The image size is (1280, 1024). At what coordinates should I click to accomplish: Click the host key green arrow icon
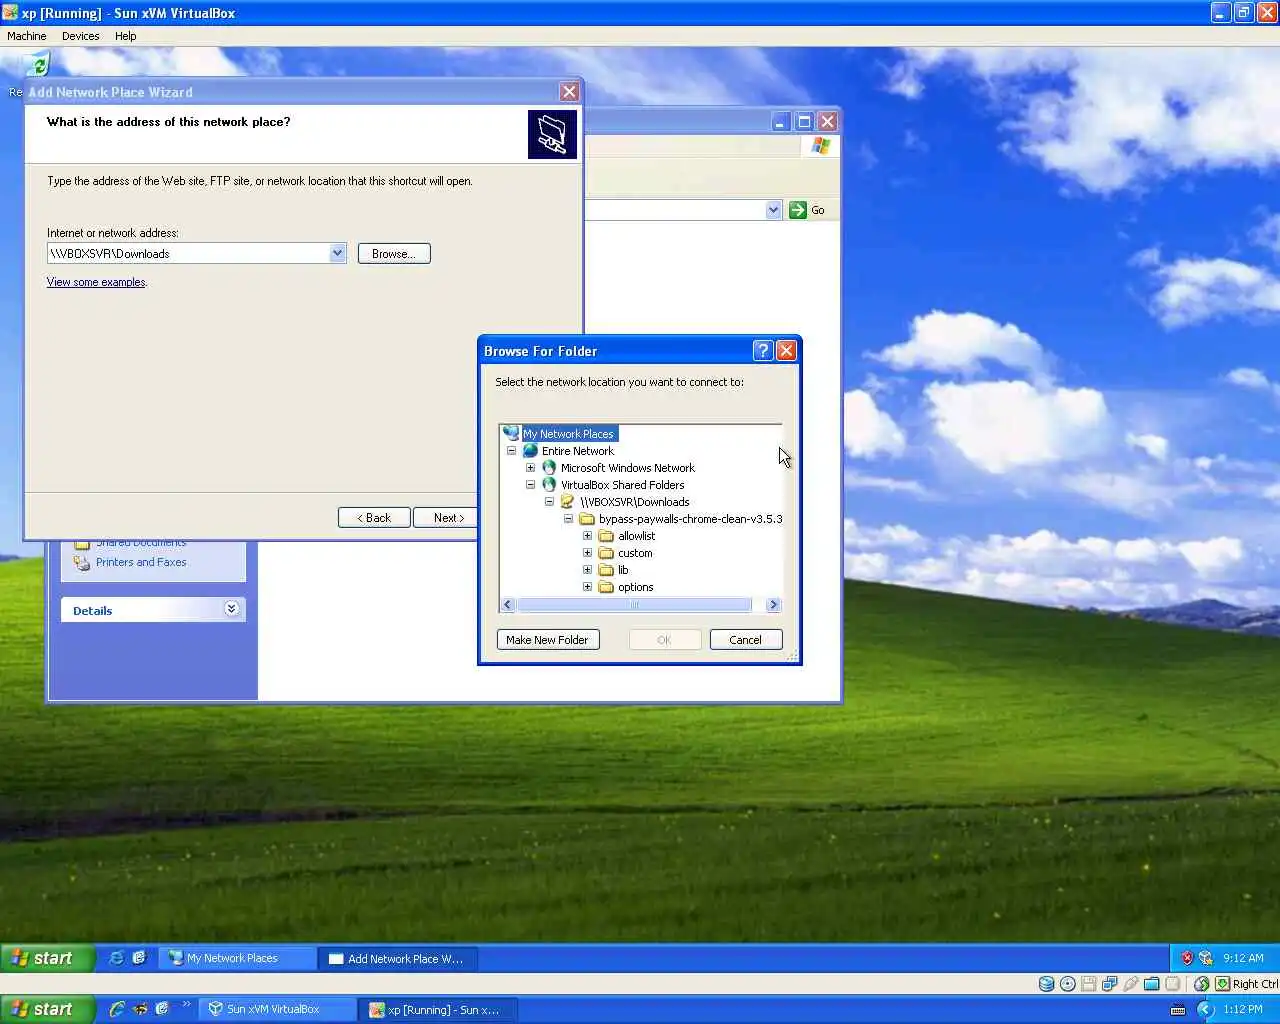[x=1222, y=984]
